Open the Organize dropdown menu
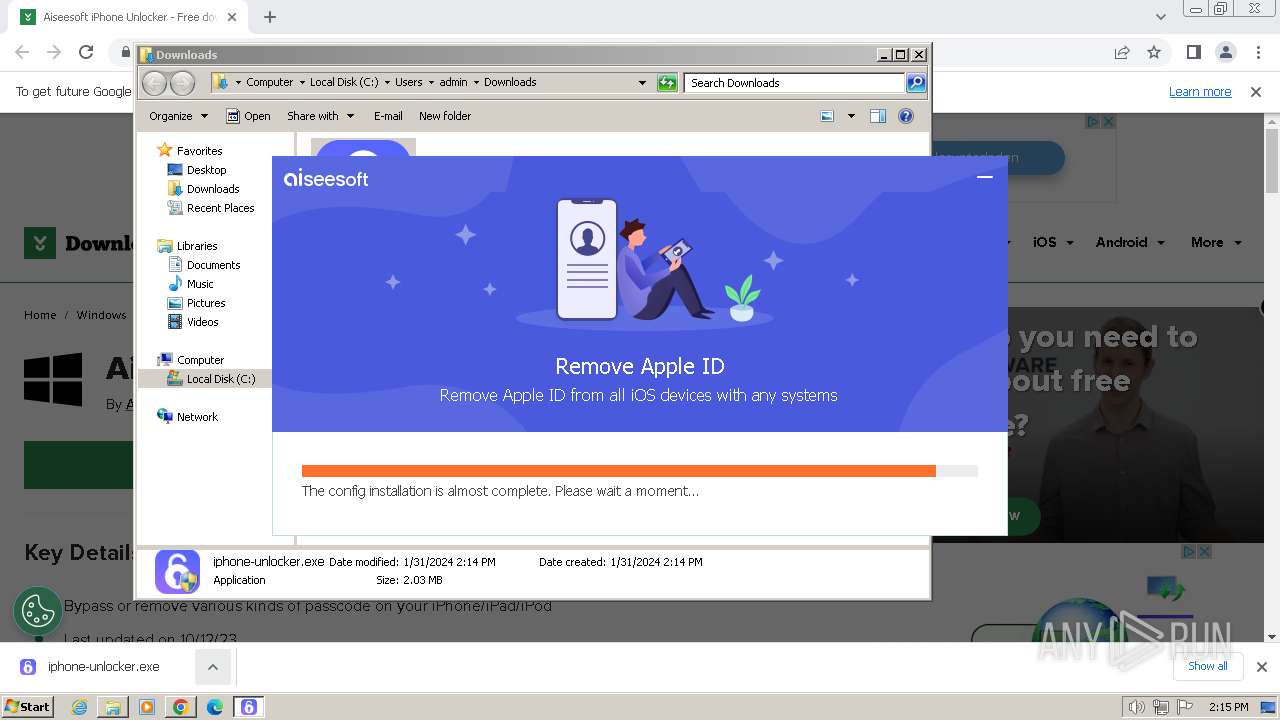The image size is (1280, 720). click(x=178, y=116)
